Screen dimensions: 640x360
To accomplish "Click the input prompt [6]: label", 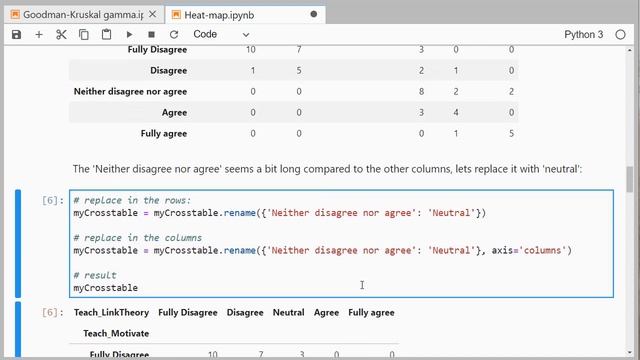I will 53,200.
